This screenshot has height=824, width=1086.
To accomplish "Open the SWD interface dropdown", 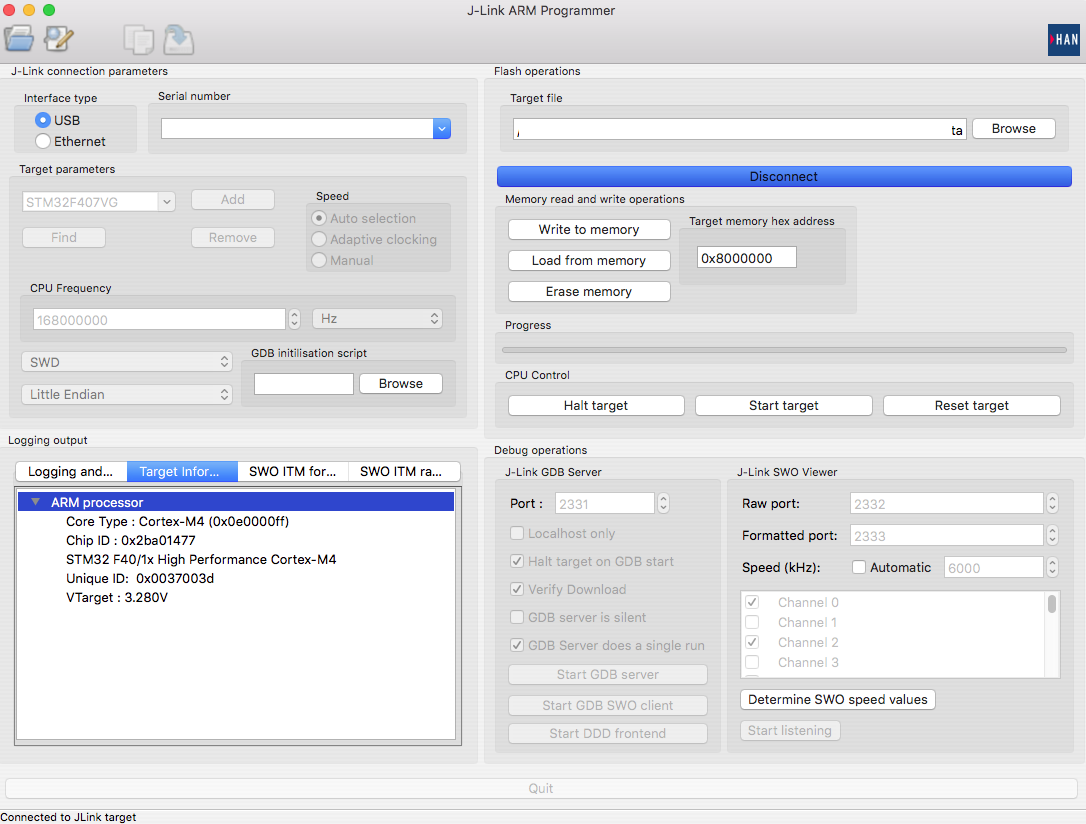I will 127,361.
